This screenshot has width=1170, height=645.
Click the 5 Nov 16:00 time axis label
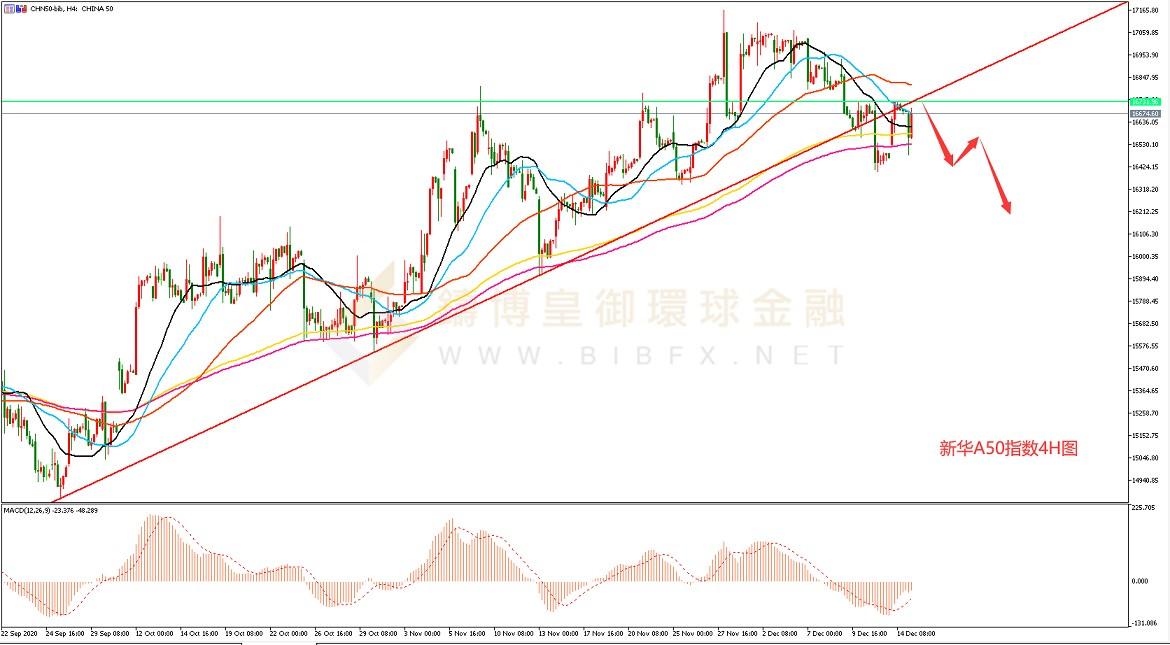469,633
